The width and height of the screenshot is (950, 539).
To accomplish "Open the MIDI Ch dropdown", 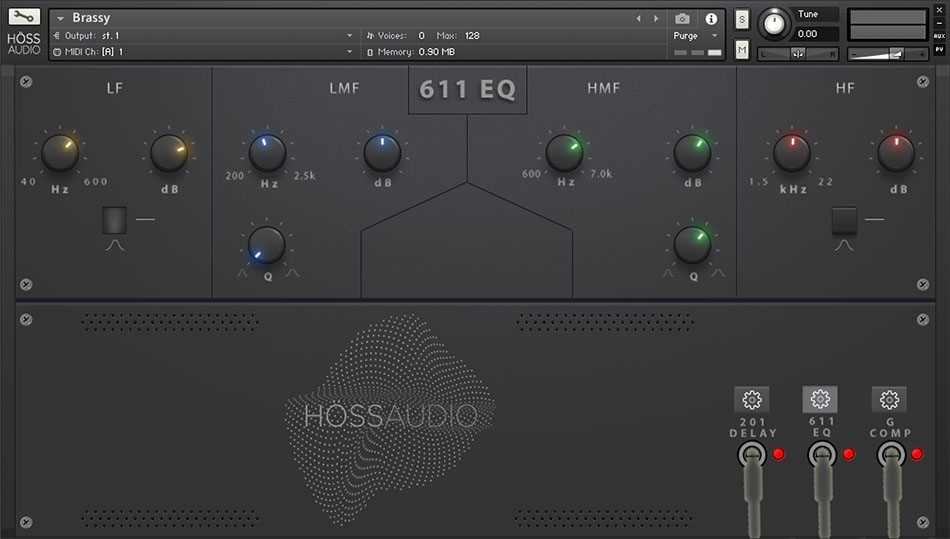I will click(204, 52).
